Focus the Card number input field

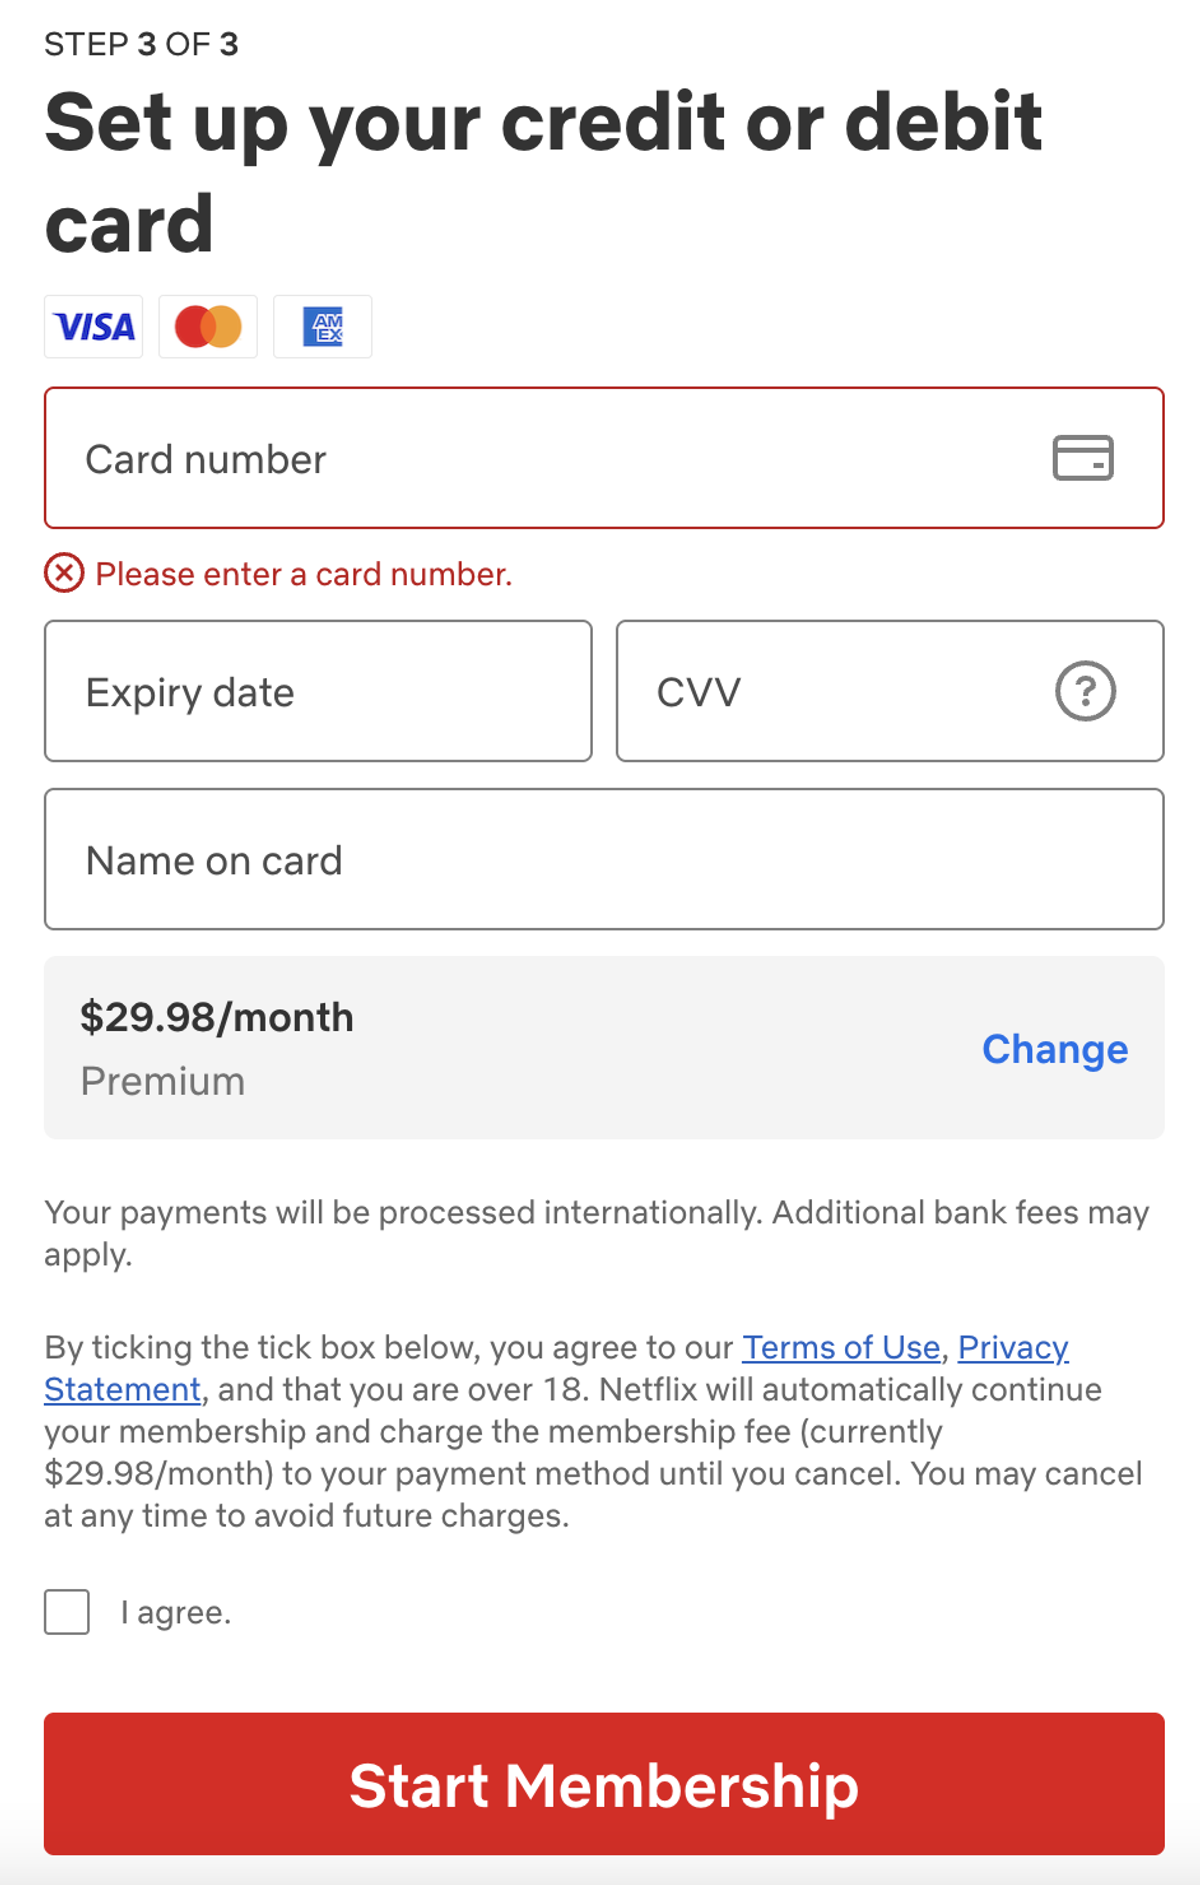pos(604,458)
